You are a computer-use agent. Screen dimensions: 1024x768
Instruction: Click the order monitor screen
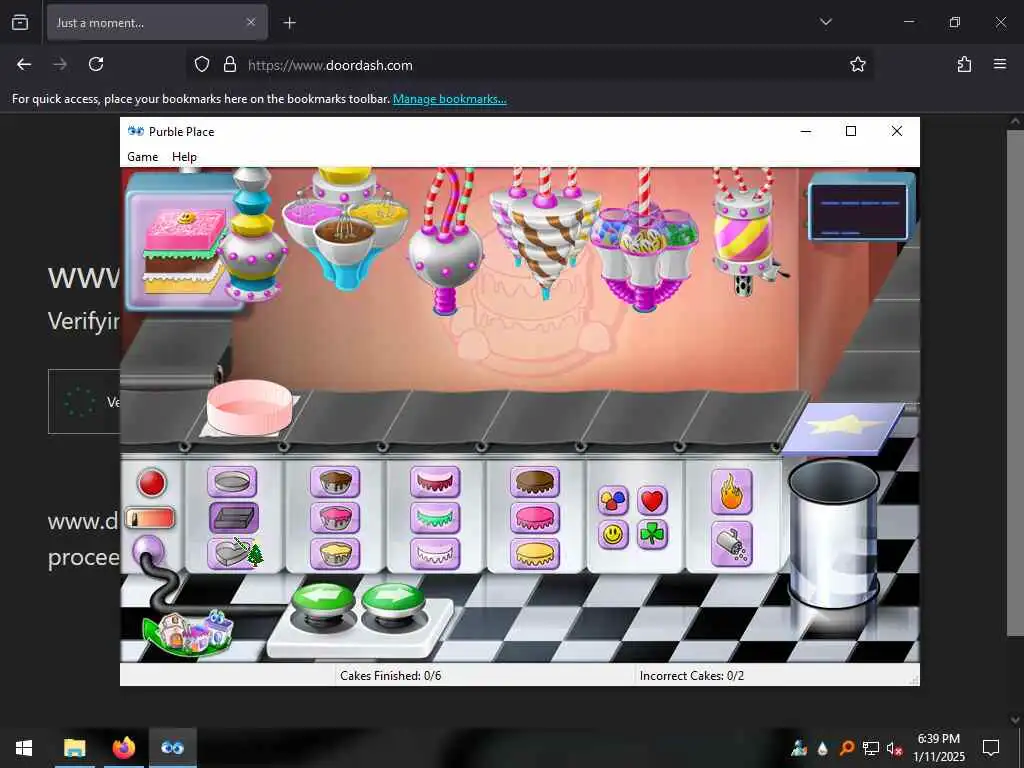click(861, 211)
